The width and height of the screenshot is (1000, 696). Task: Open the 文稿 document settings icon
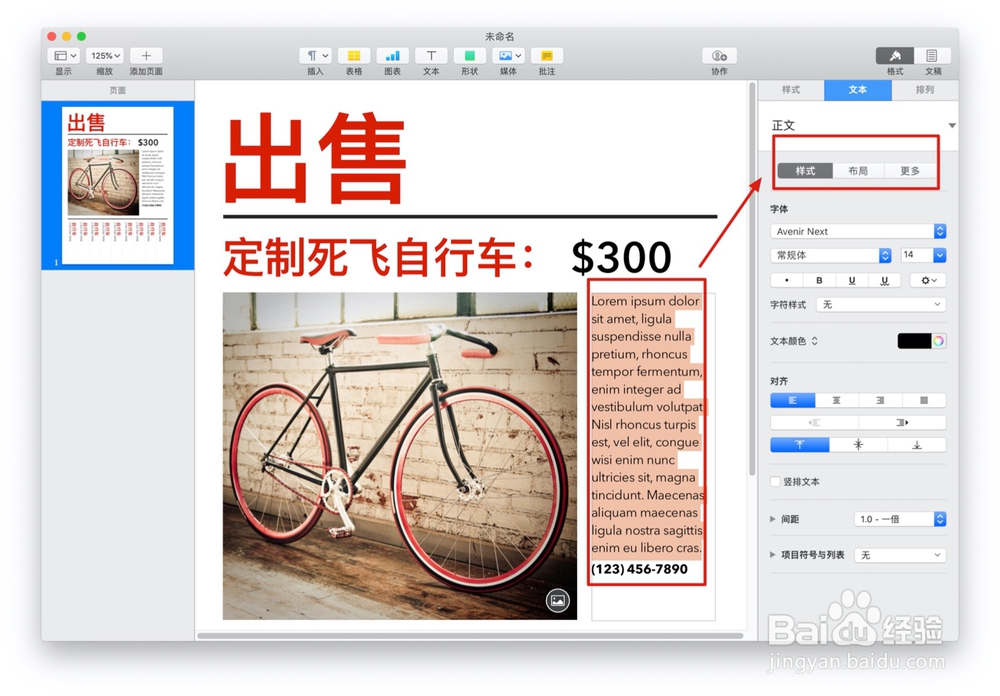[932, 55]
